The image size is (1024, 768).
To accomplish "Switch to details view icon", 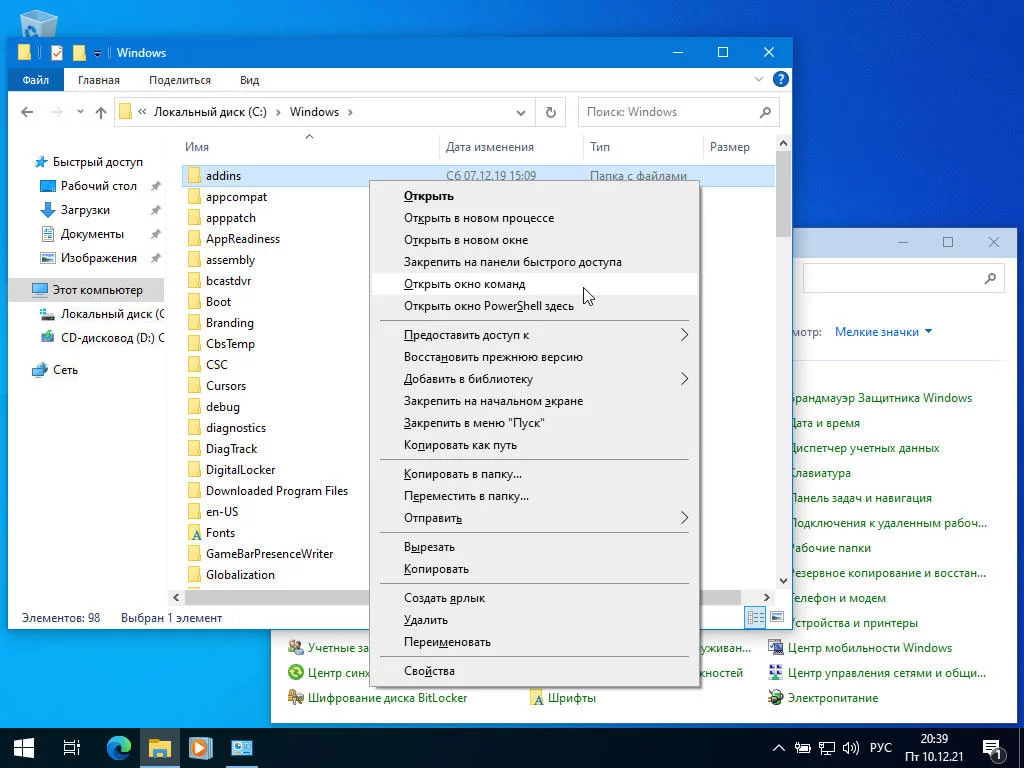I will 756,618.
